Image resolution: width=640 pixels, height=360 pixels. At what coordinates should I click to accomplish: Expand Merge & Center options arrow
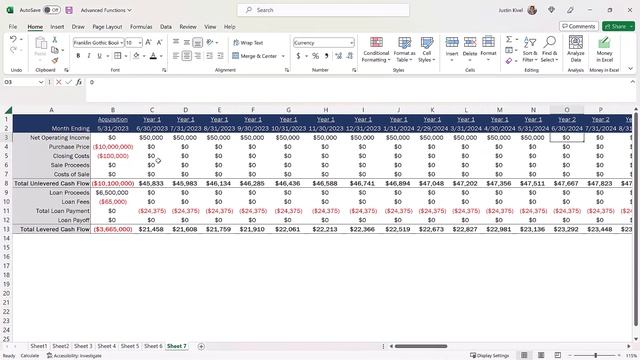[283, 56]
